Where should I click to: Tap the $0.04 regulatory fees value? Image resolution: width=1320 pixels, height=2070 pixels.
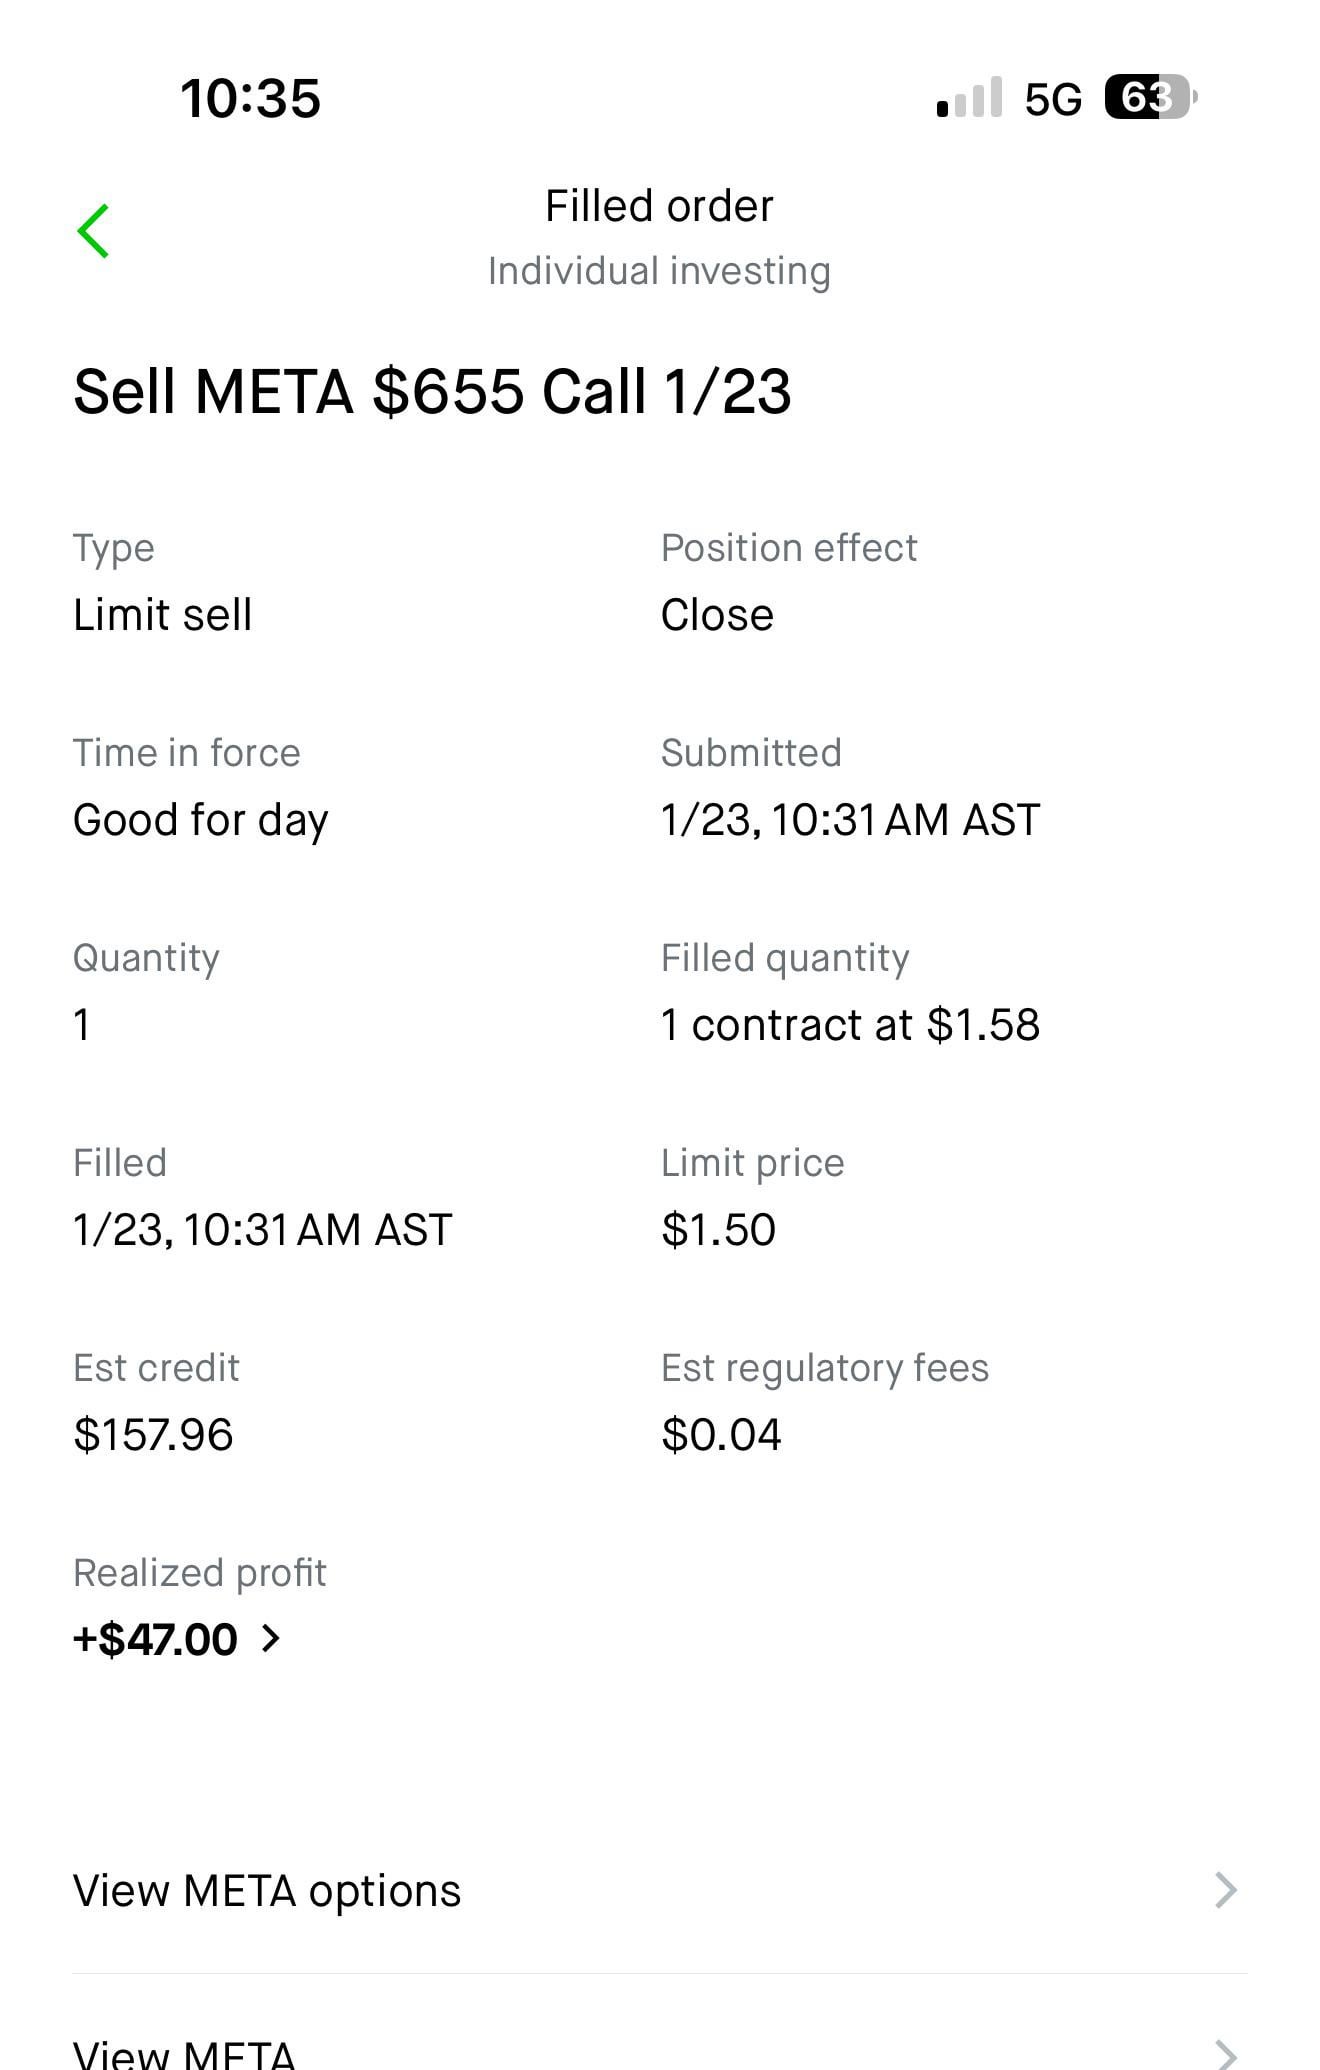point(721,1434)
